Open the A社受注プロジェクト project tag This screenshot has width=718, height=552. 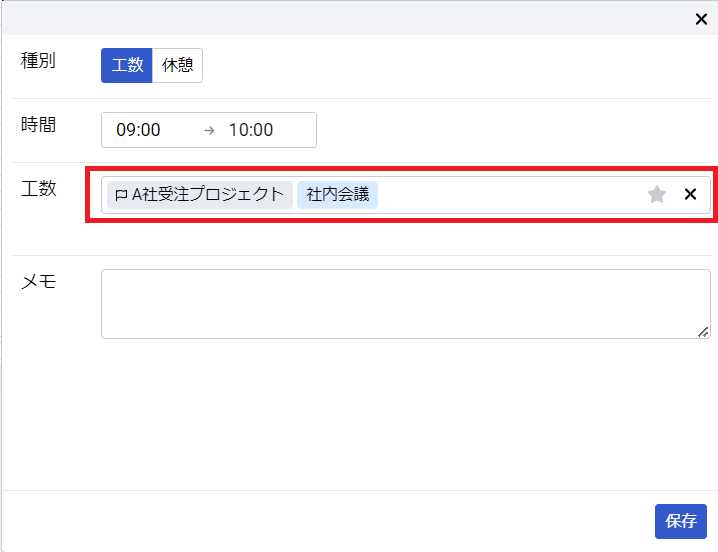pos(200,195)
